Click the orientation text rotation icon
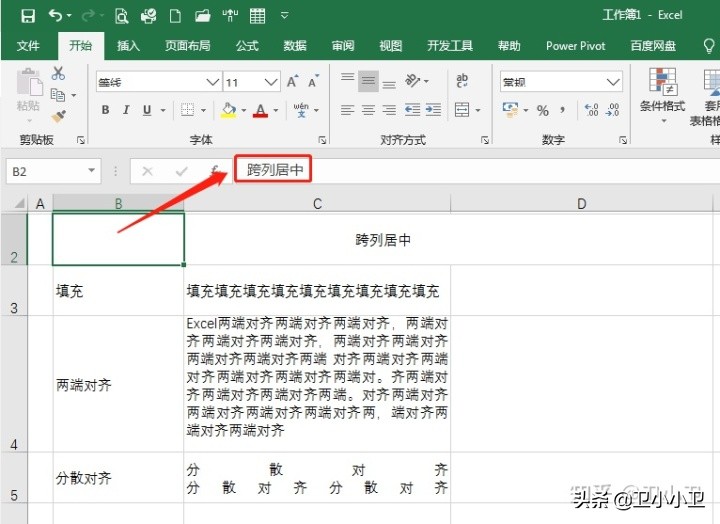 [412, 81]
